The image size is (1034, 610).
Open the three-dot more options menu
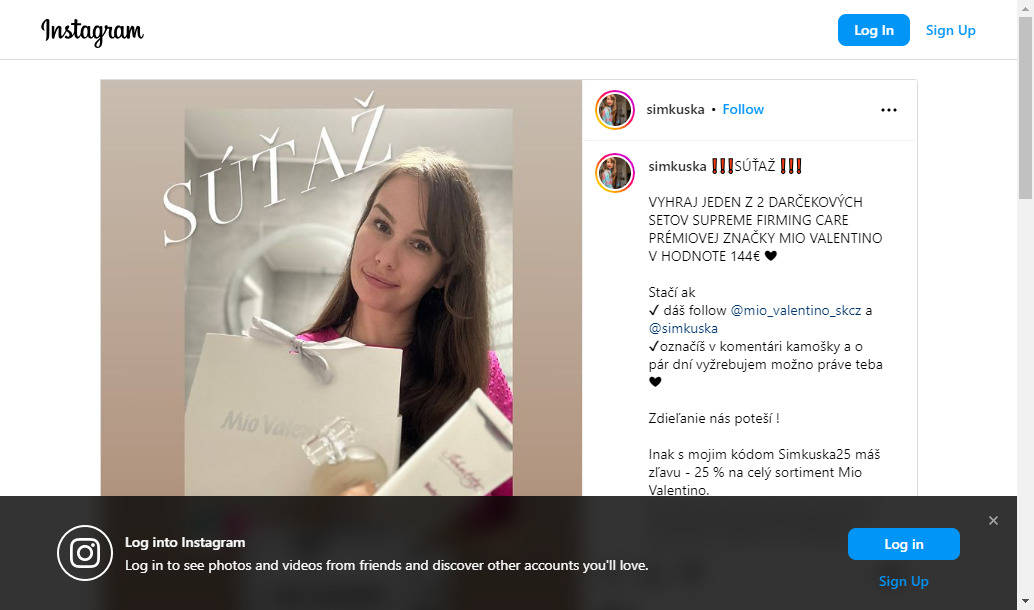[x=888, y=110]
